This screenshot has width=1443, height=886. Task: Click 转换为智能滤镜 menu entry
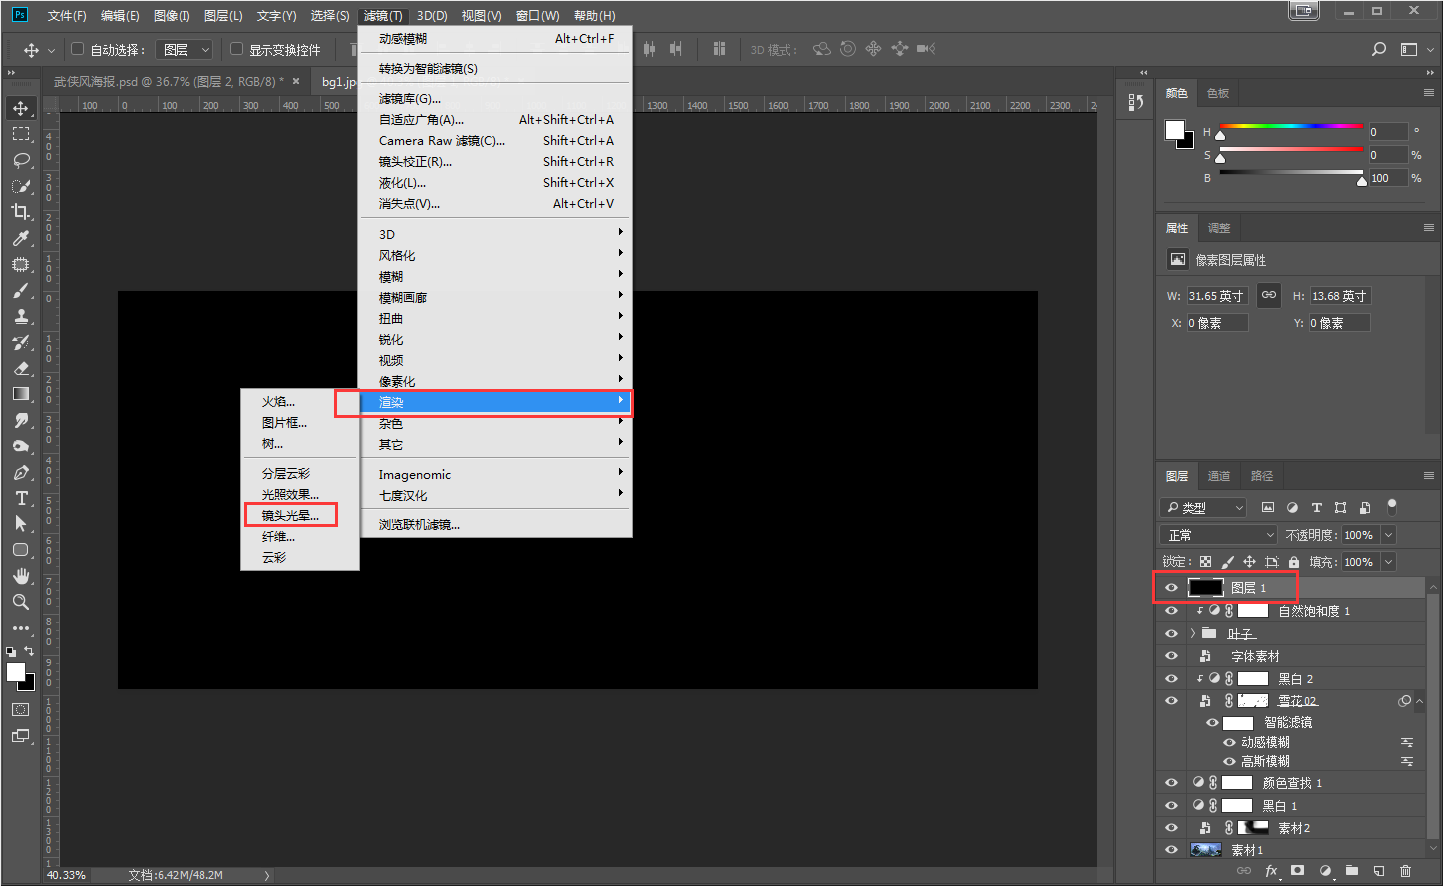pyautogui.click(x=428, y=69)
